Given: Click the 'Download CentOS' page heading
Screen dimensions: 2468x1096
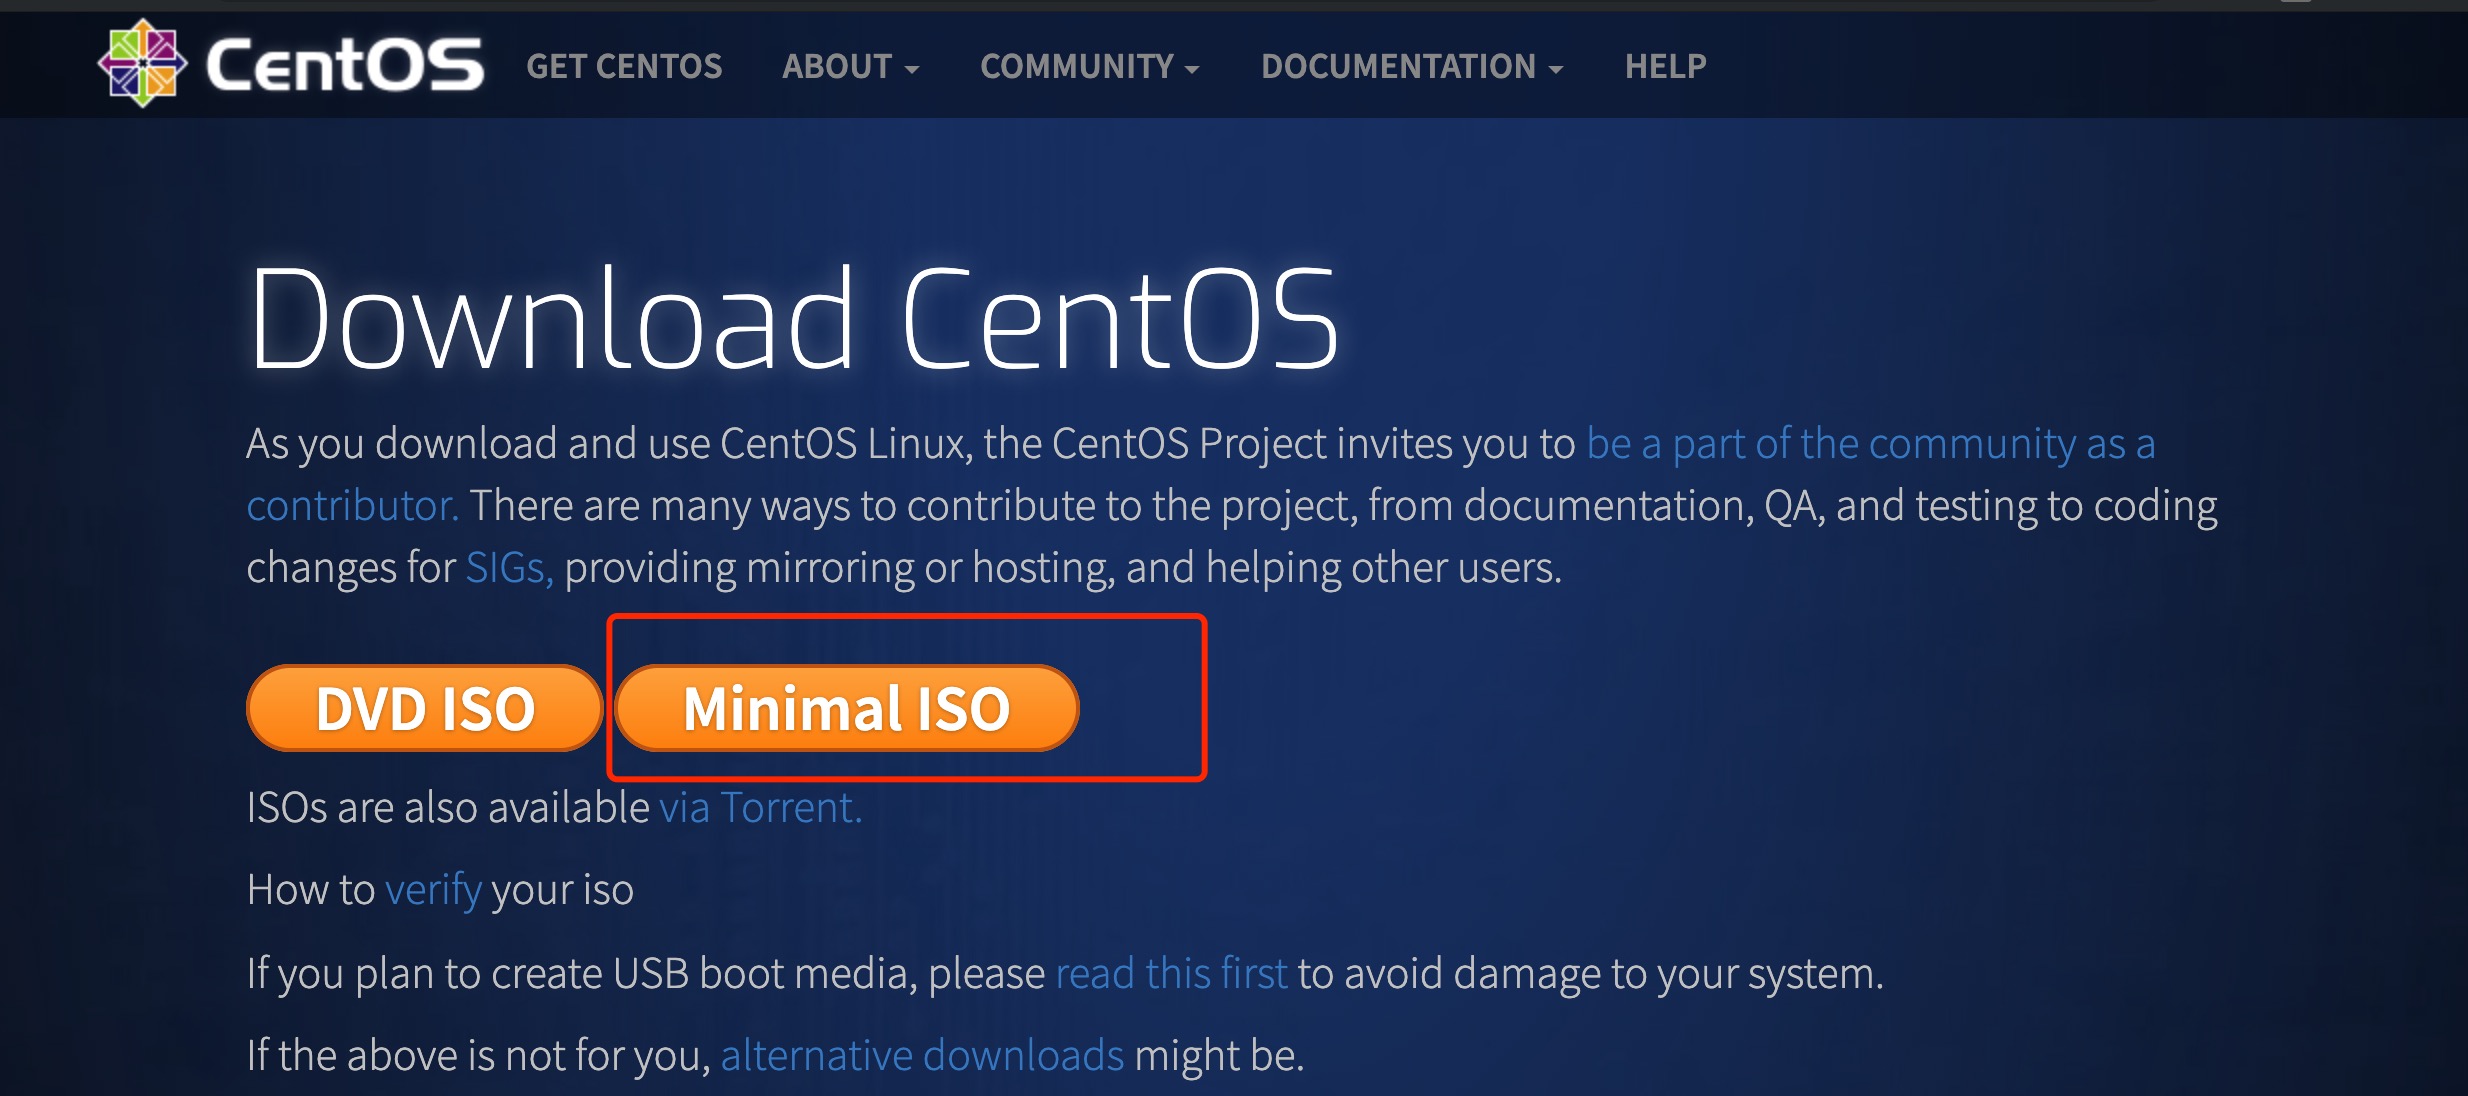Looking at the screenshot, I should [x=793, y=320].
